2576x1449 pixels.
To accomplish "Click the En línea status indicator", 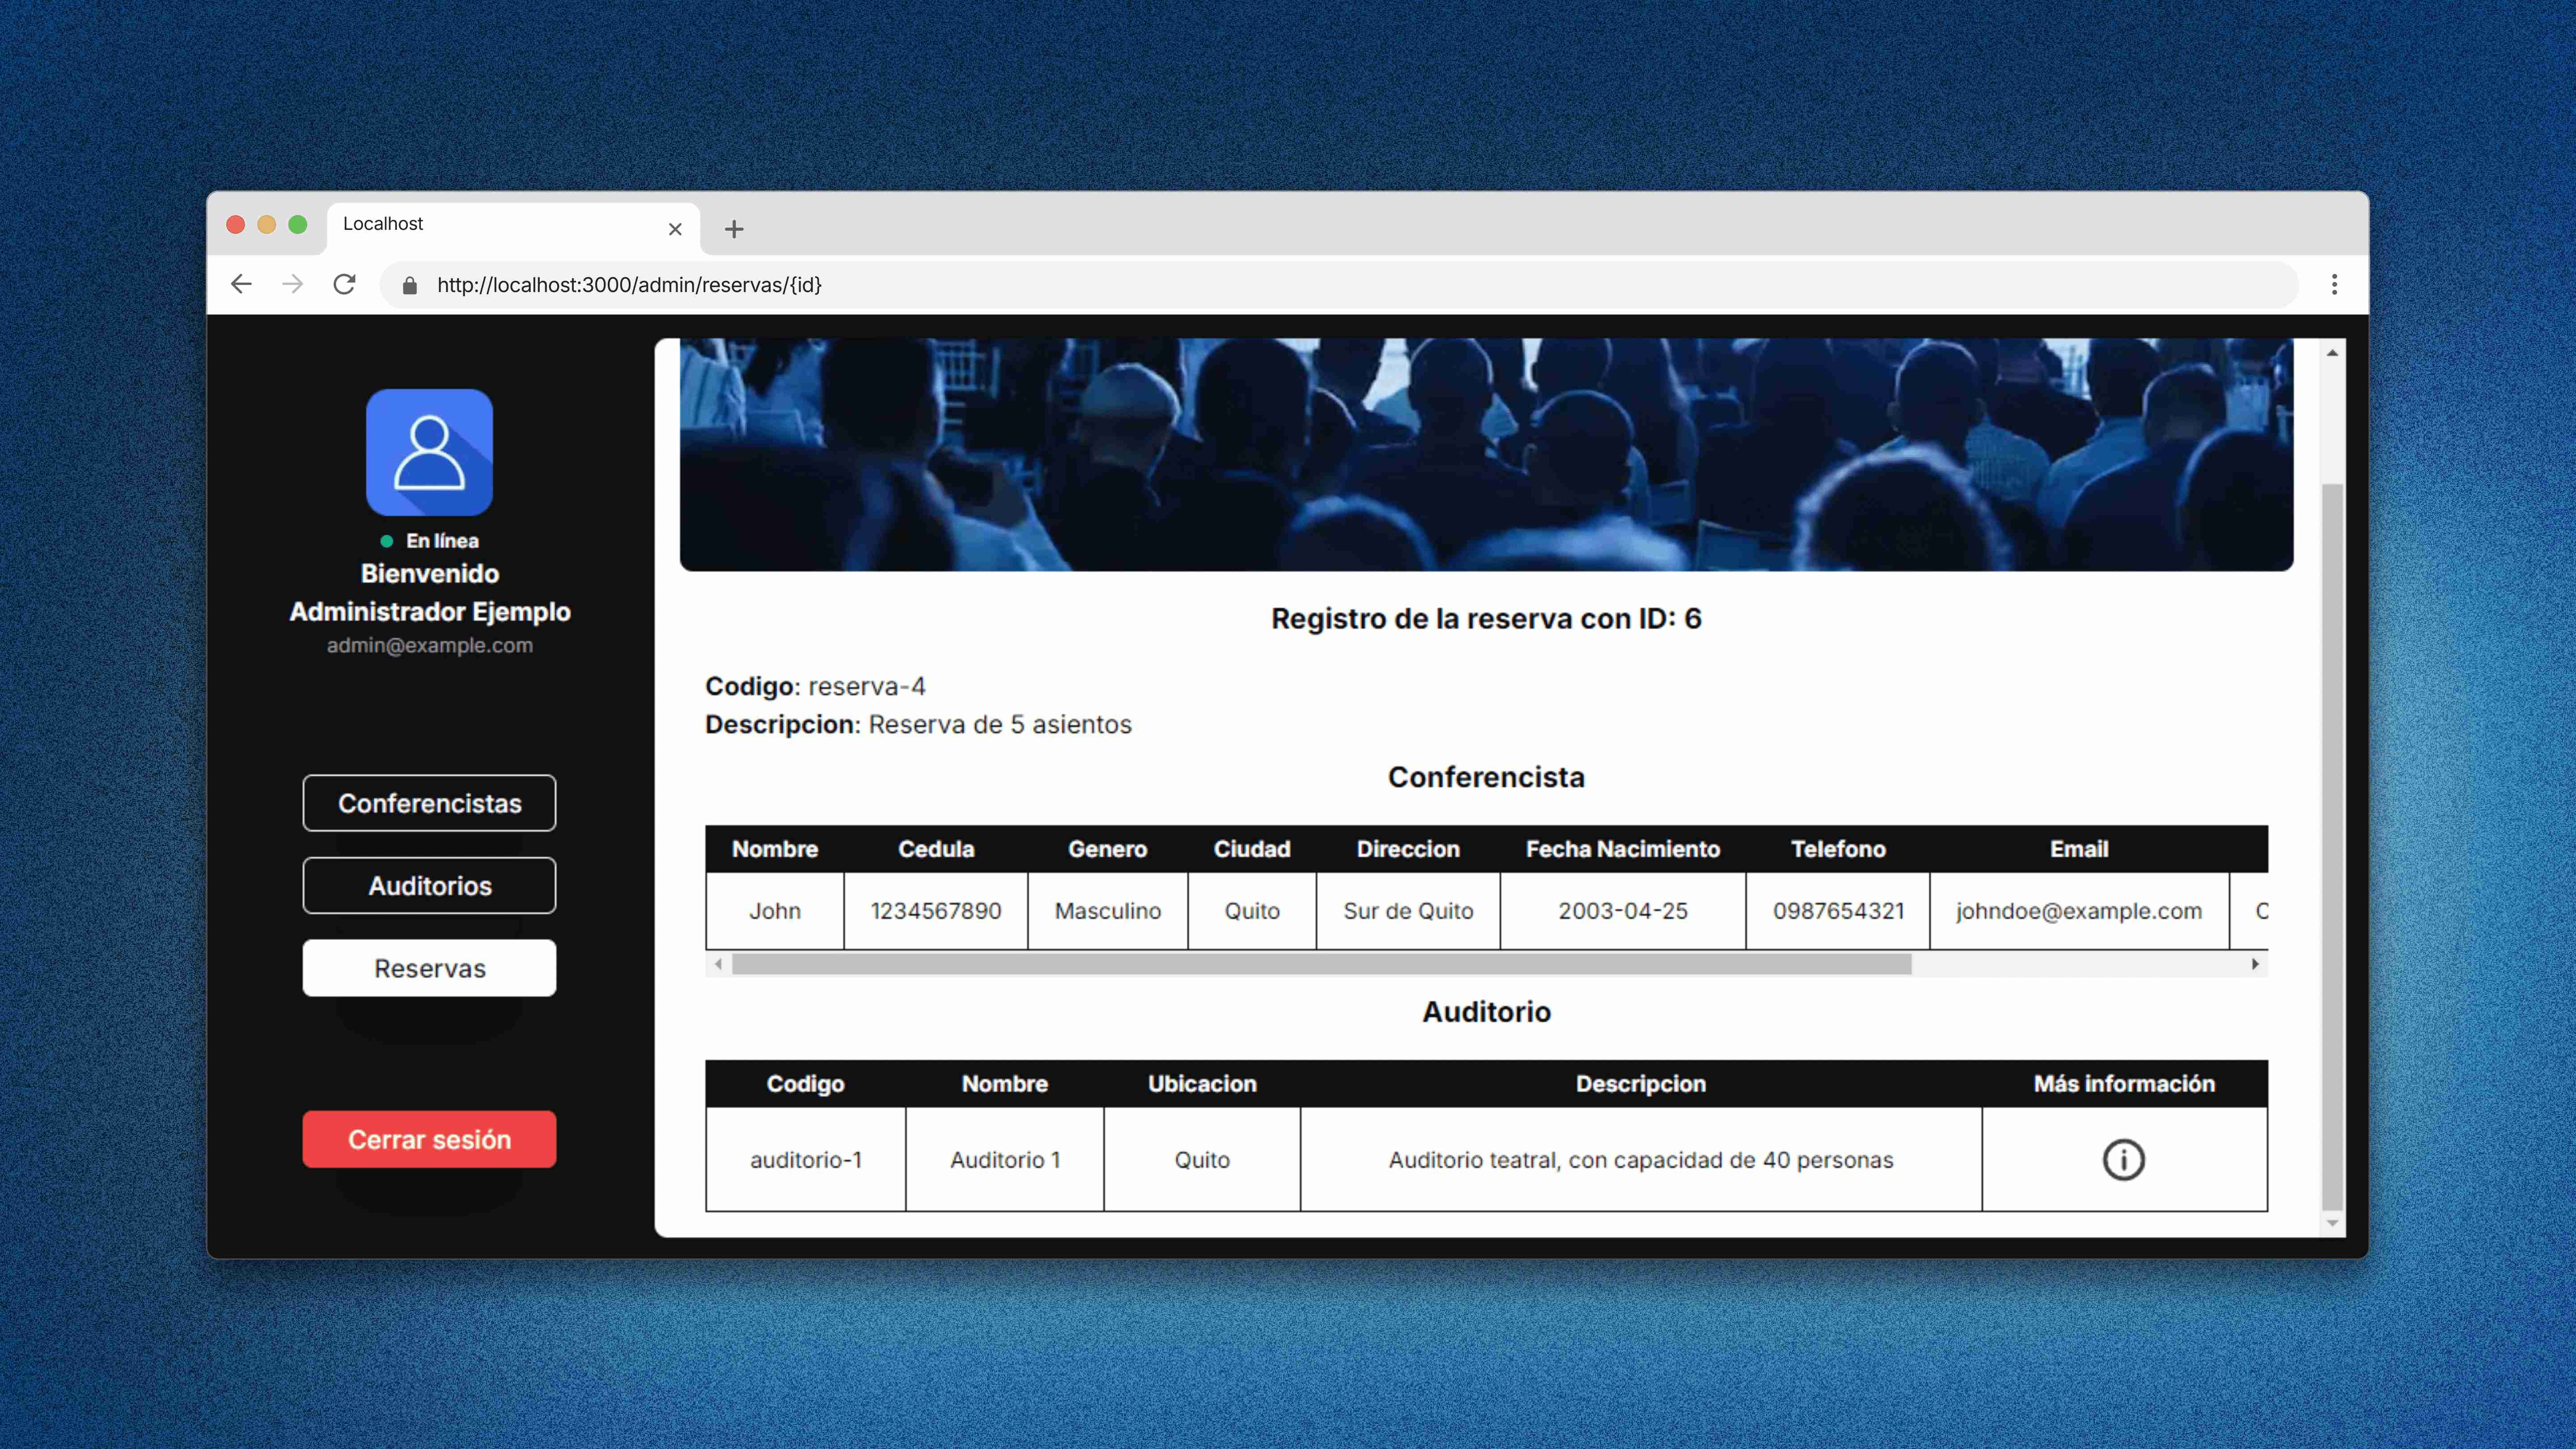I will [x=429, y=541].
